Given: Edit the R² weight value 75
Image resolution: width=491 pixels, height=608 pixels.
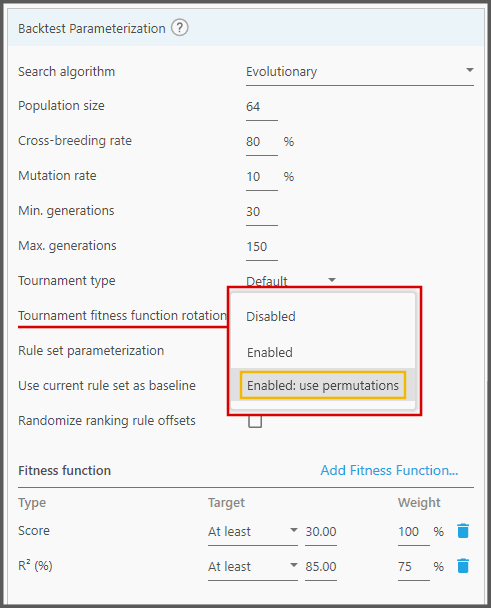Looking at the screenshot, I should click(x=413, y=567).
